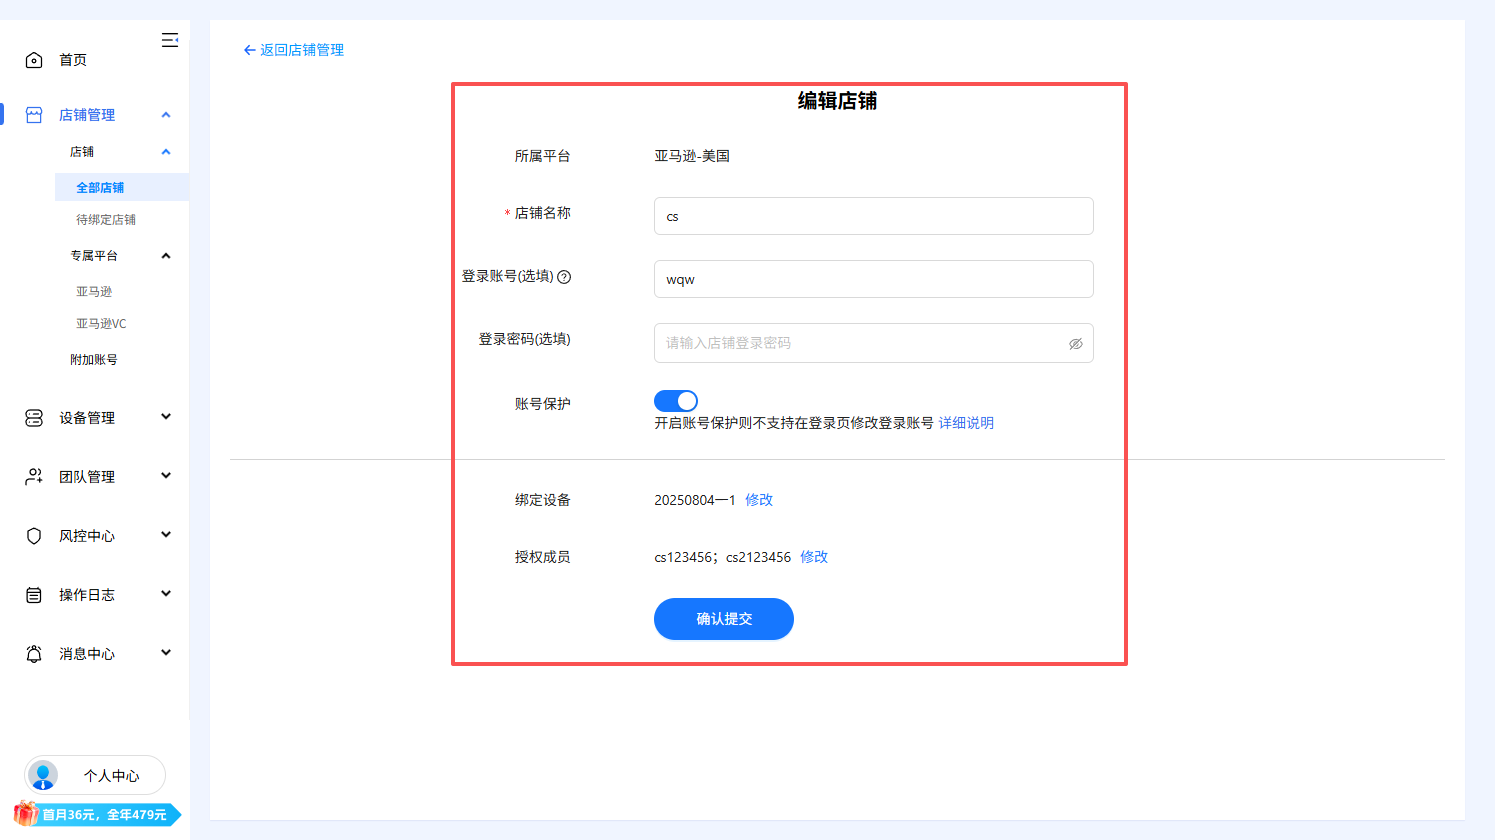Click the 返回店铺管理 back link

click(292, 49)
